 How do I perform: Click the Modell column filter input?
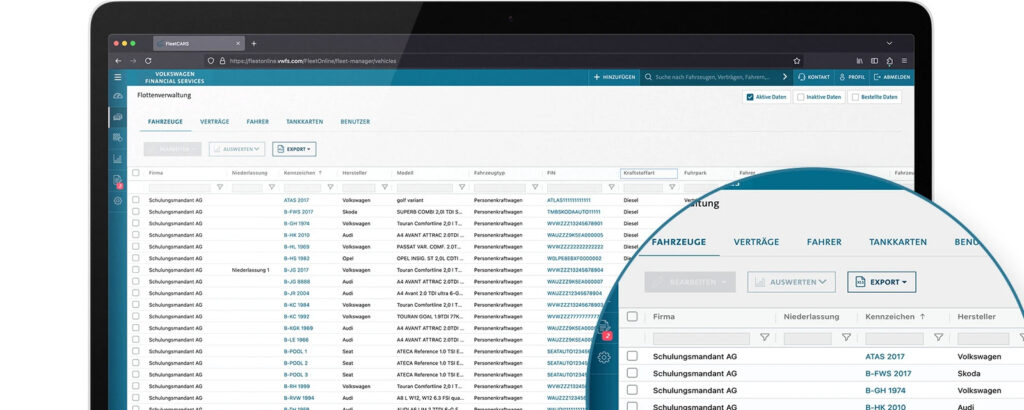424,187
